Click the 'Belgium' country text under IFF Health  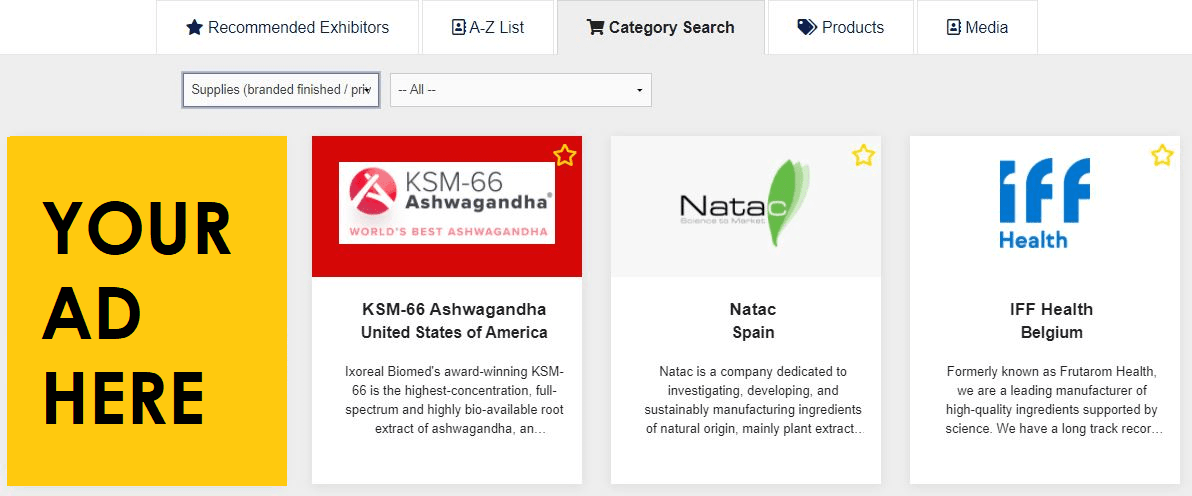point(1052,332)
